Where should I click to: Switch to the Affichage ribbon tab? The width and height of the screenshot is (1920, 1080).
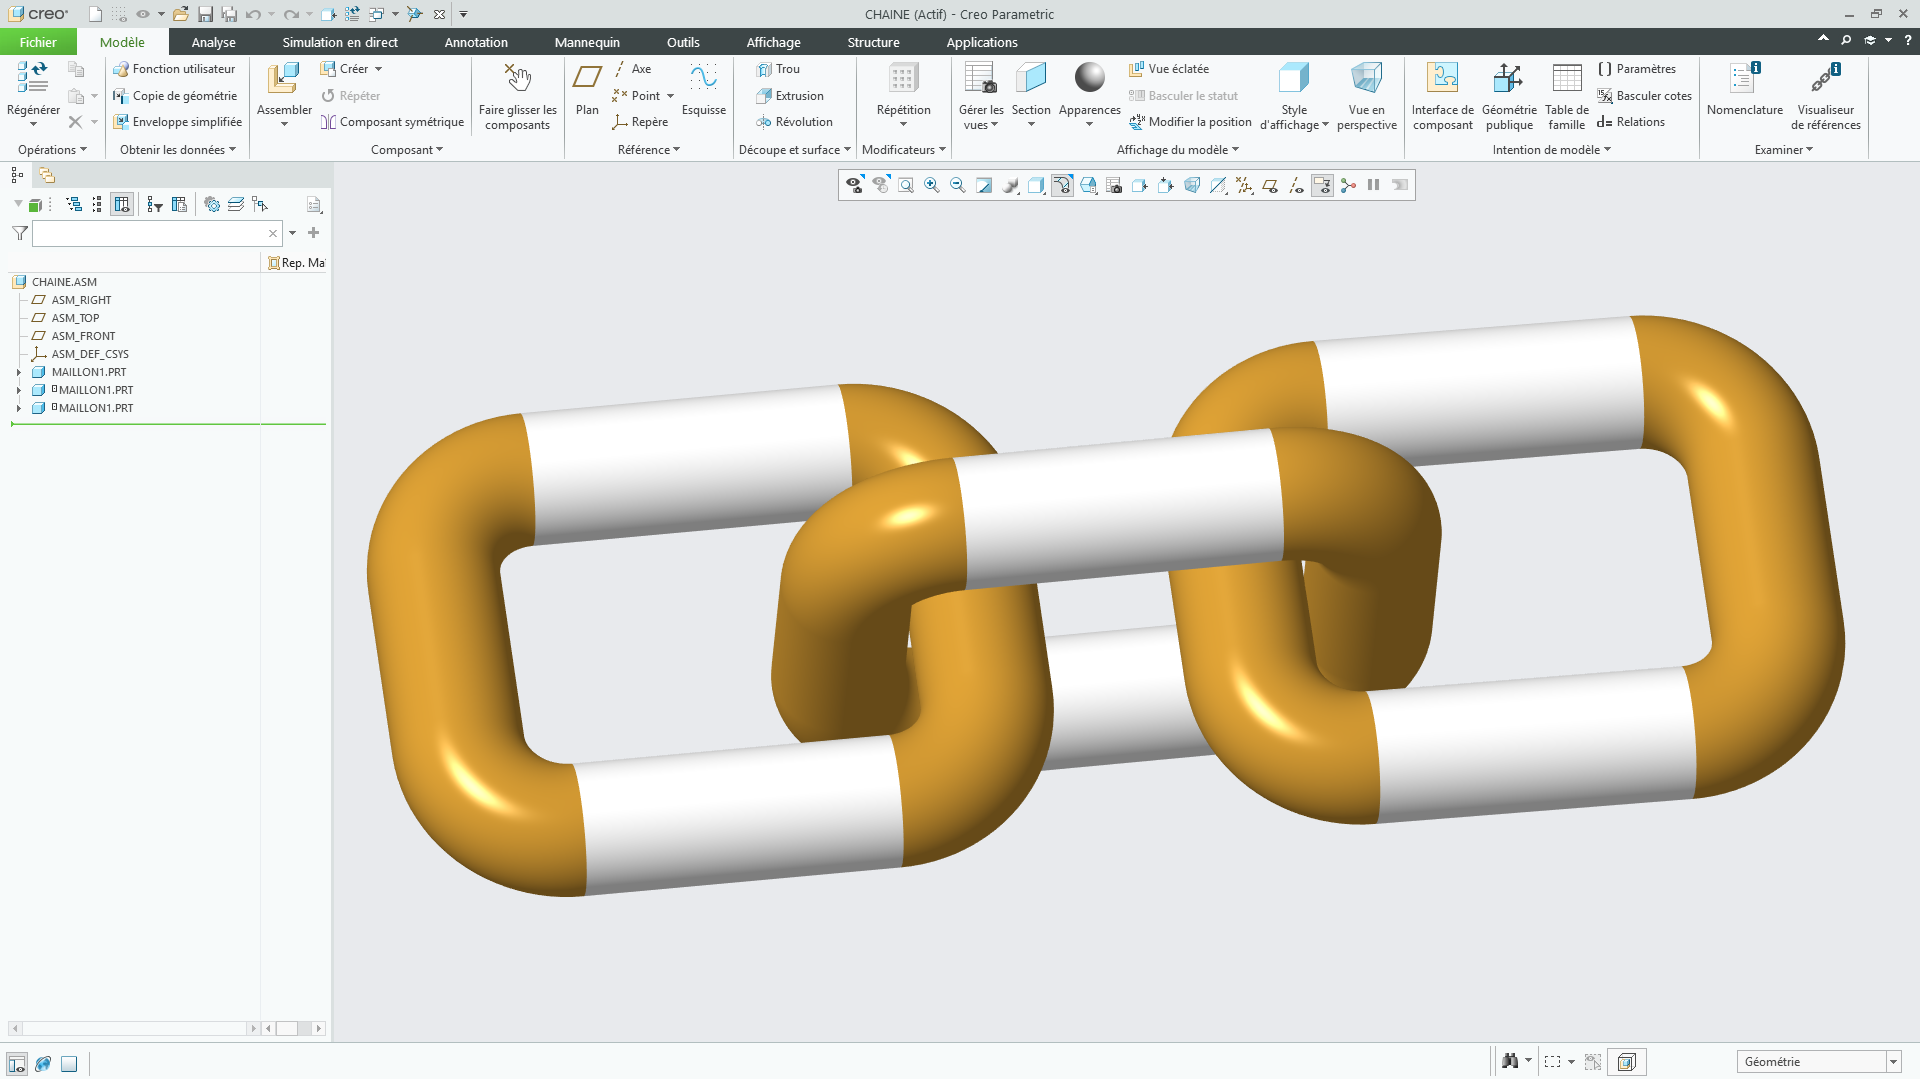[773, 42]
